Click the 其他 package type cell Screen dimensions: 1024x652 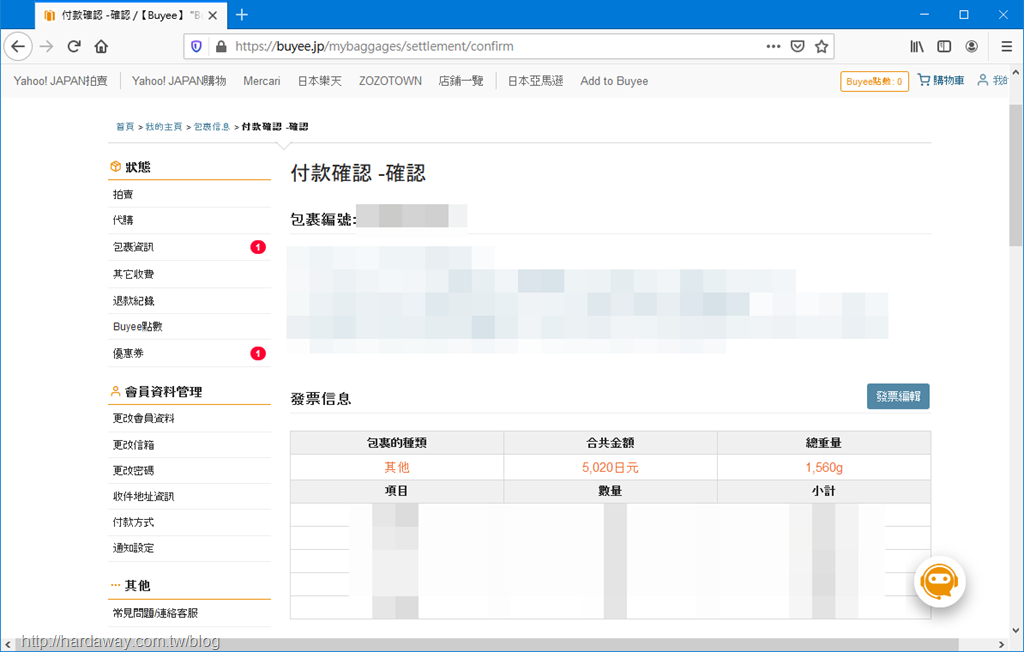pyautogui.click(x=396, y=467)
